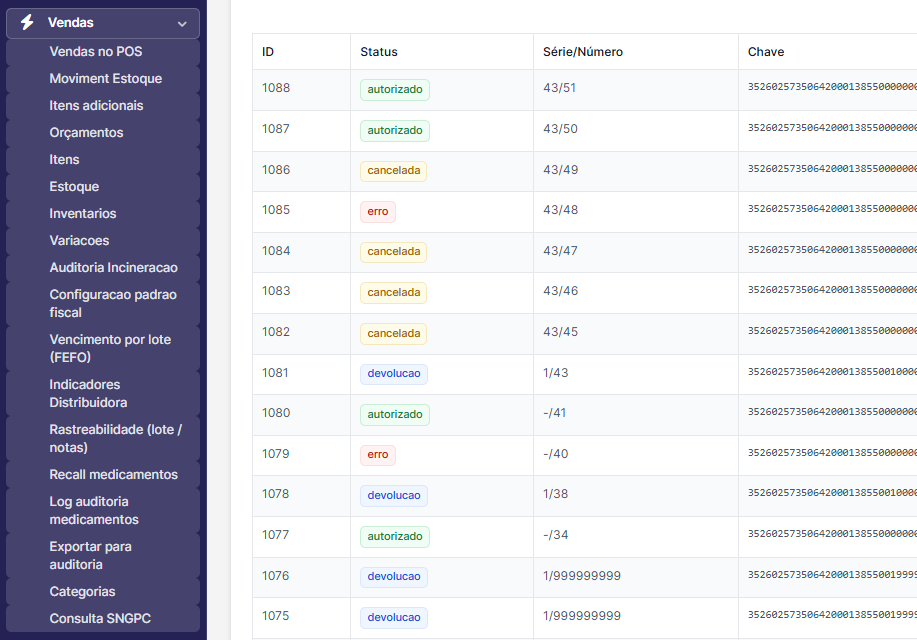Go to Recall medicamentos
917x640 pixels.
click(x=113, y=474)
